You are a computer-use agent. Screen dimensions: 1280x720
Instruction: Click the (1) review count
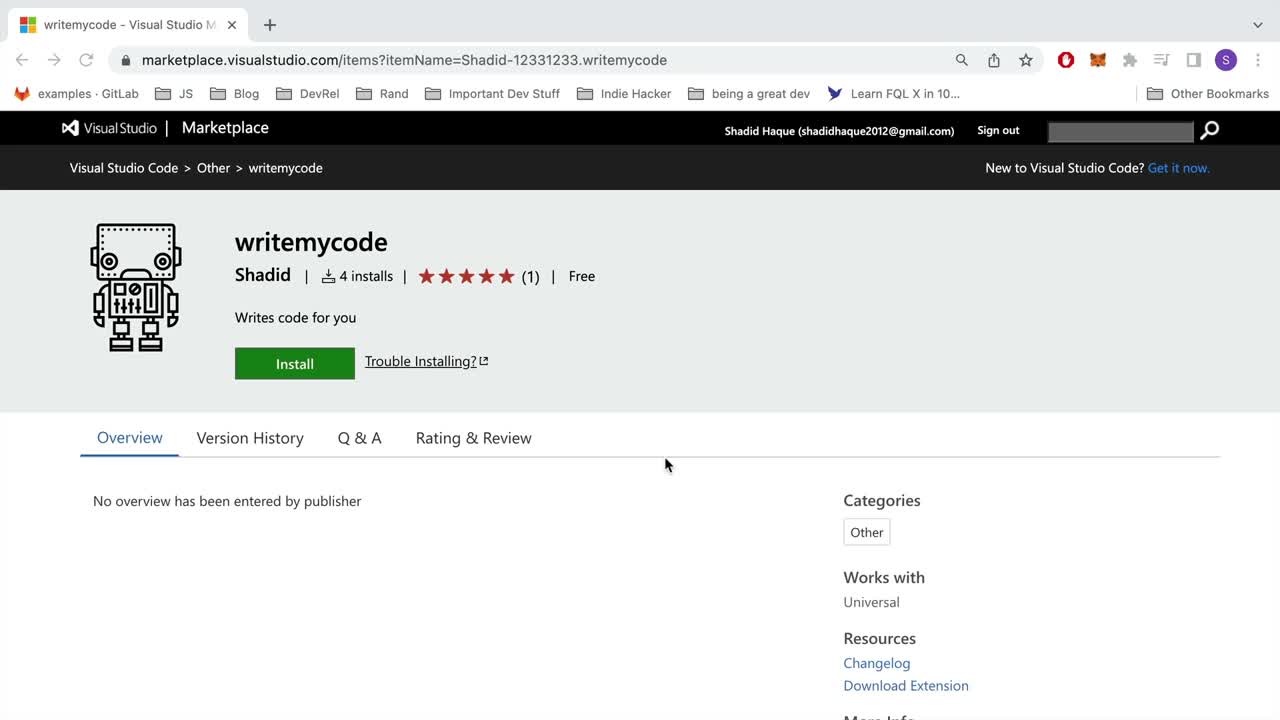coord(530,277)
